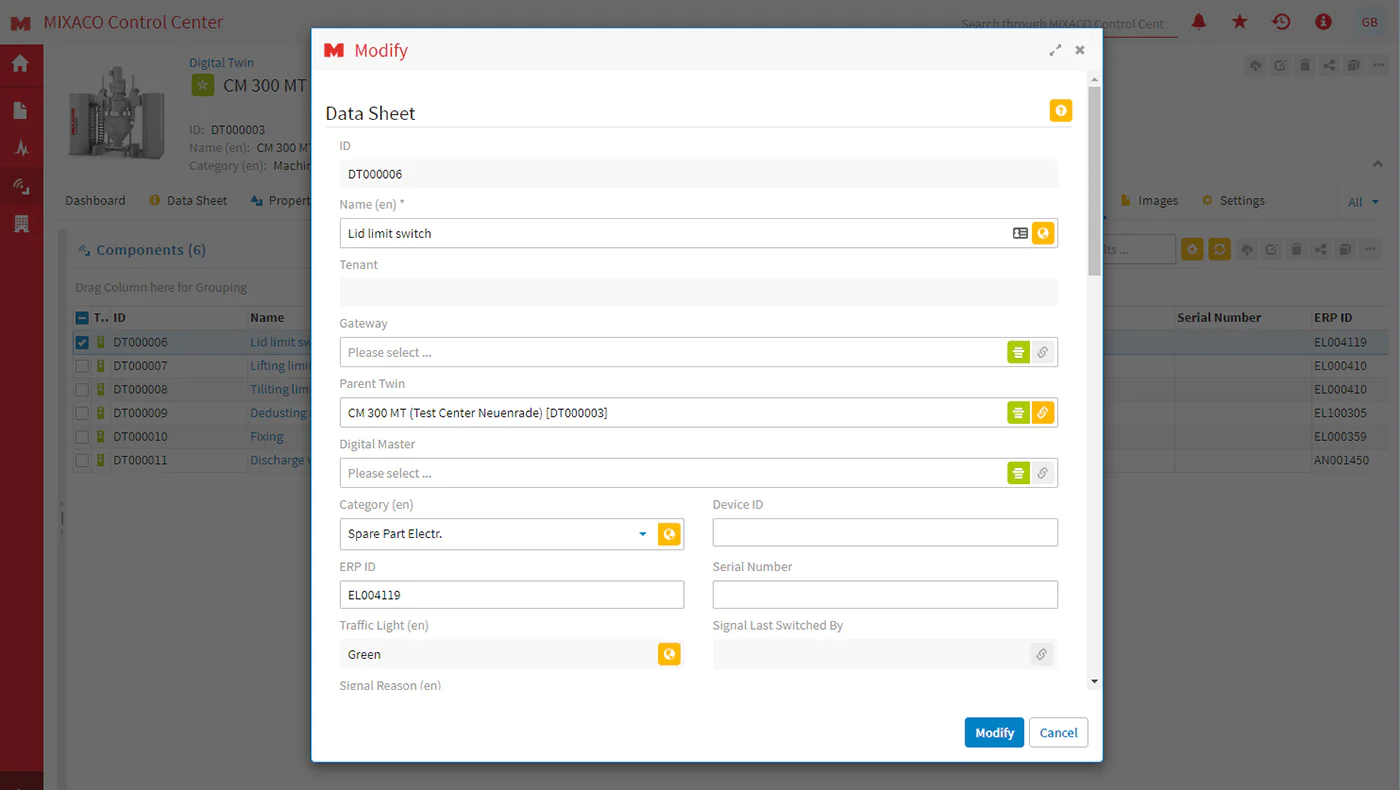Click the Cancel button
The width and height of the screenshot is (1400, 790).
[1058, 733]
